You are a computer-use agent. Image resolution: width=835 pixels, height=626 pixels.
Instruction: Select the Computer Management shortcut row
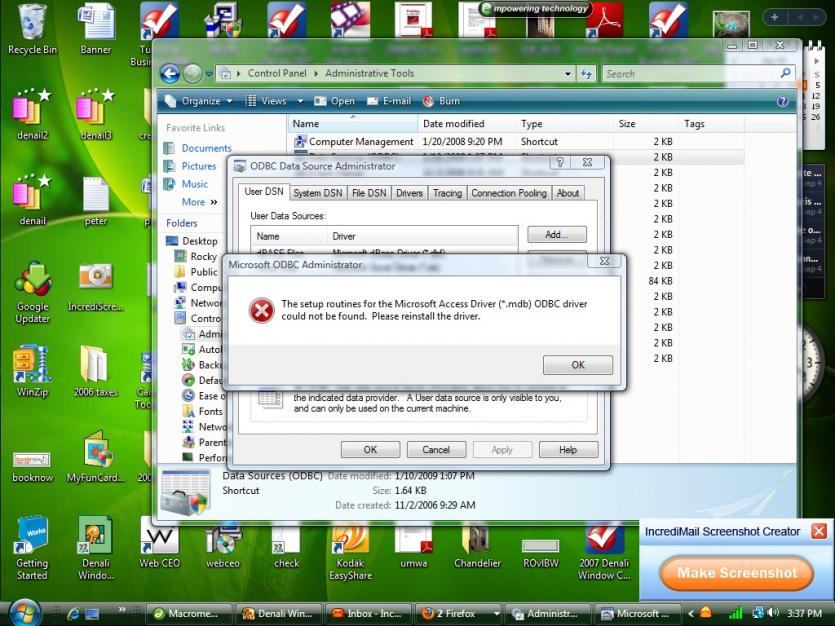(517, 142)
